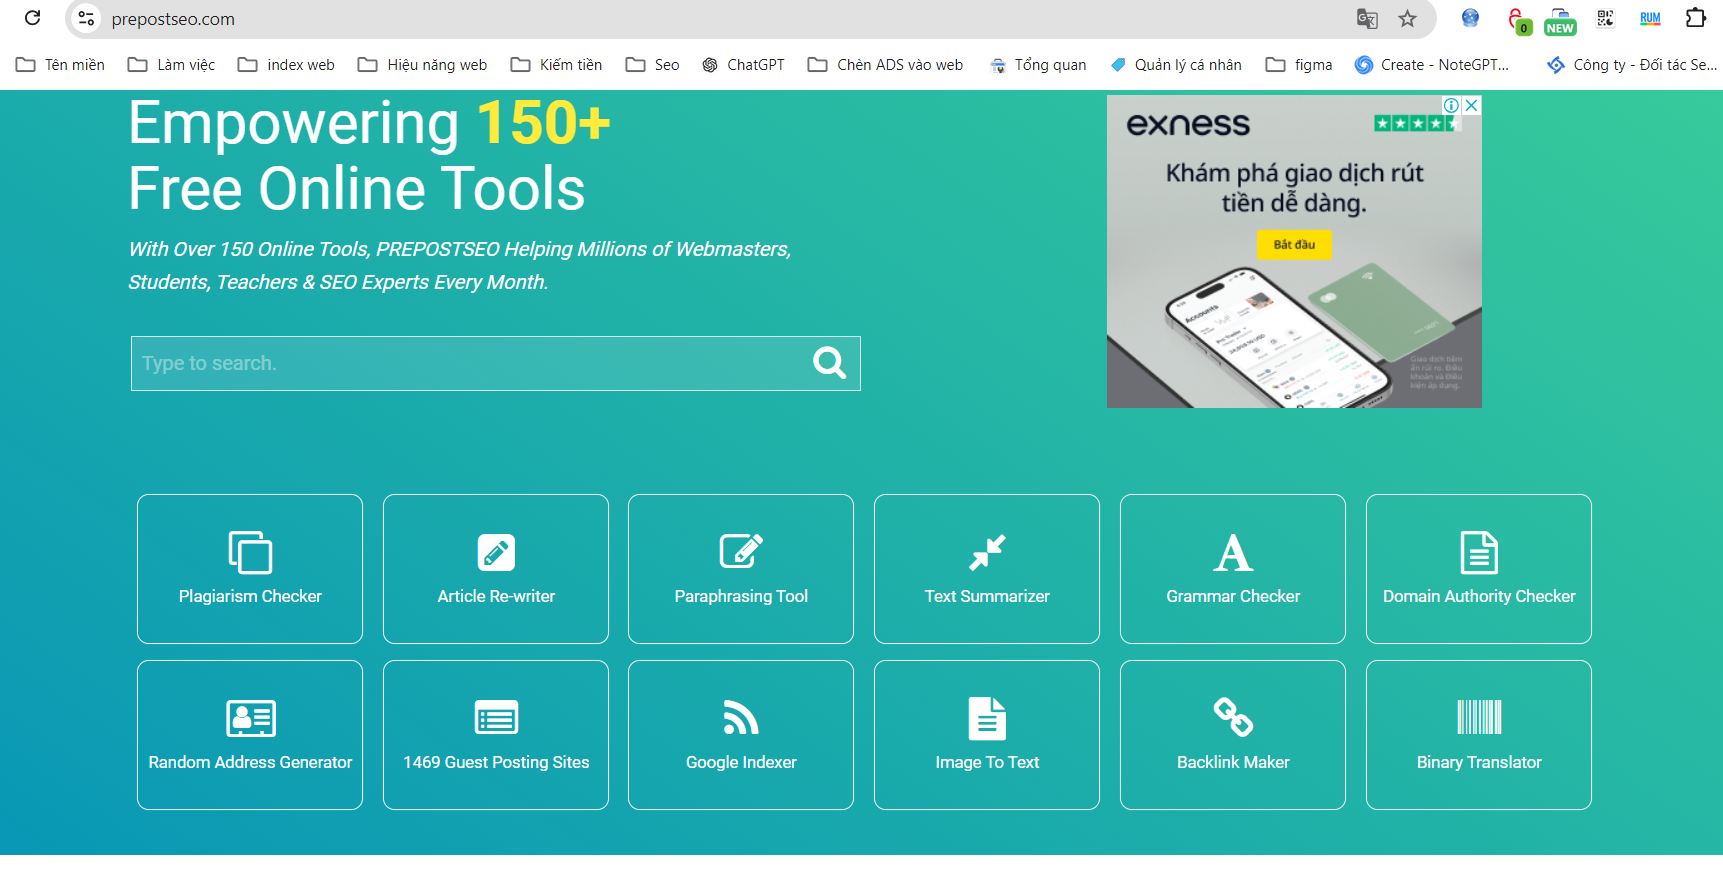Image resolution: width=1723 pixels, height=872 pixels.
Task: Open the Text Summarizer card
Action: (x=987, y=568)
